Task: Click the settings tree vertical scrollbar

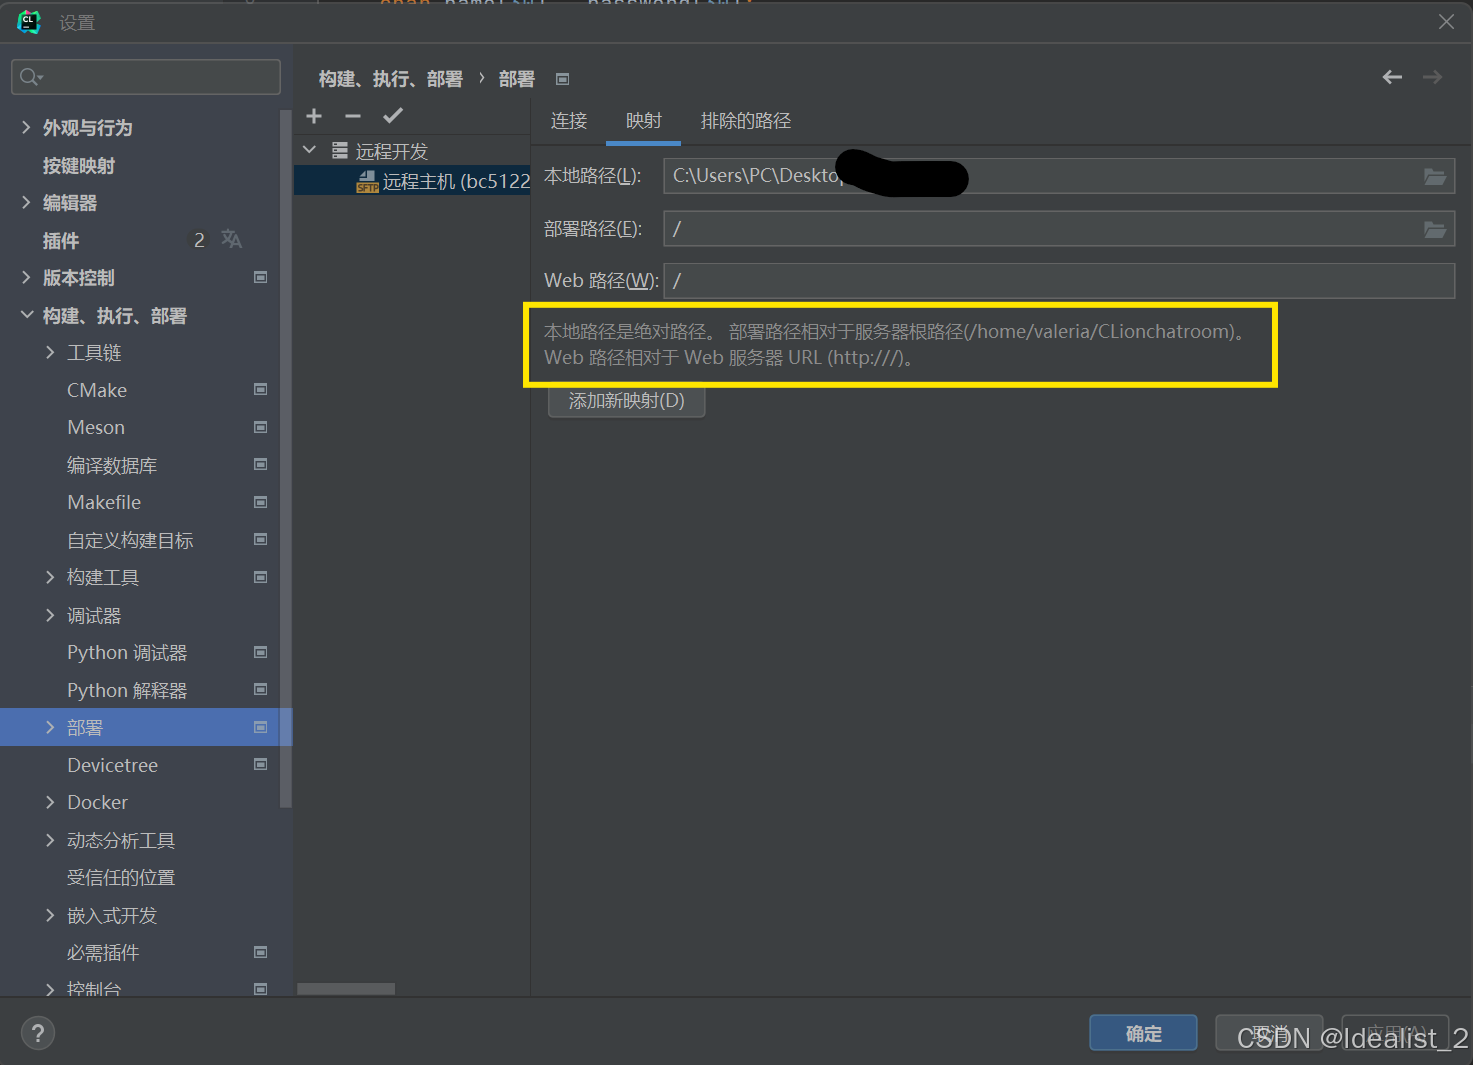Action: coord(286,458)
